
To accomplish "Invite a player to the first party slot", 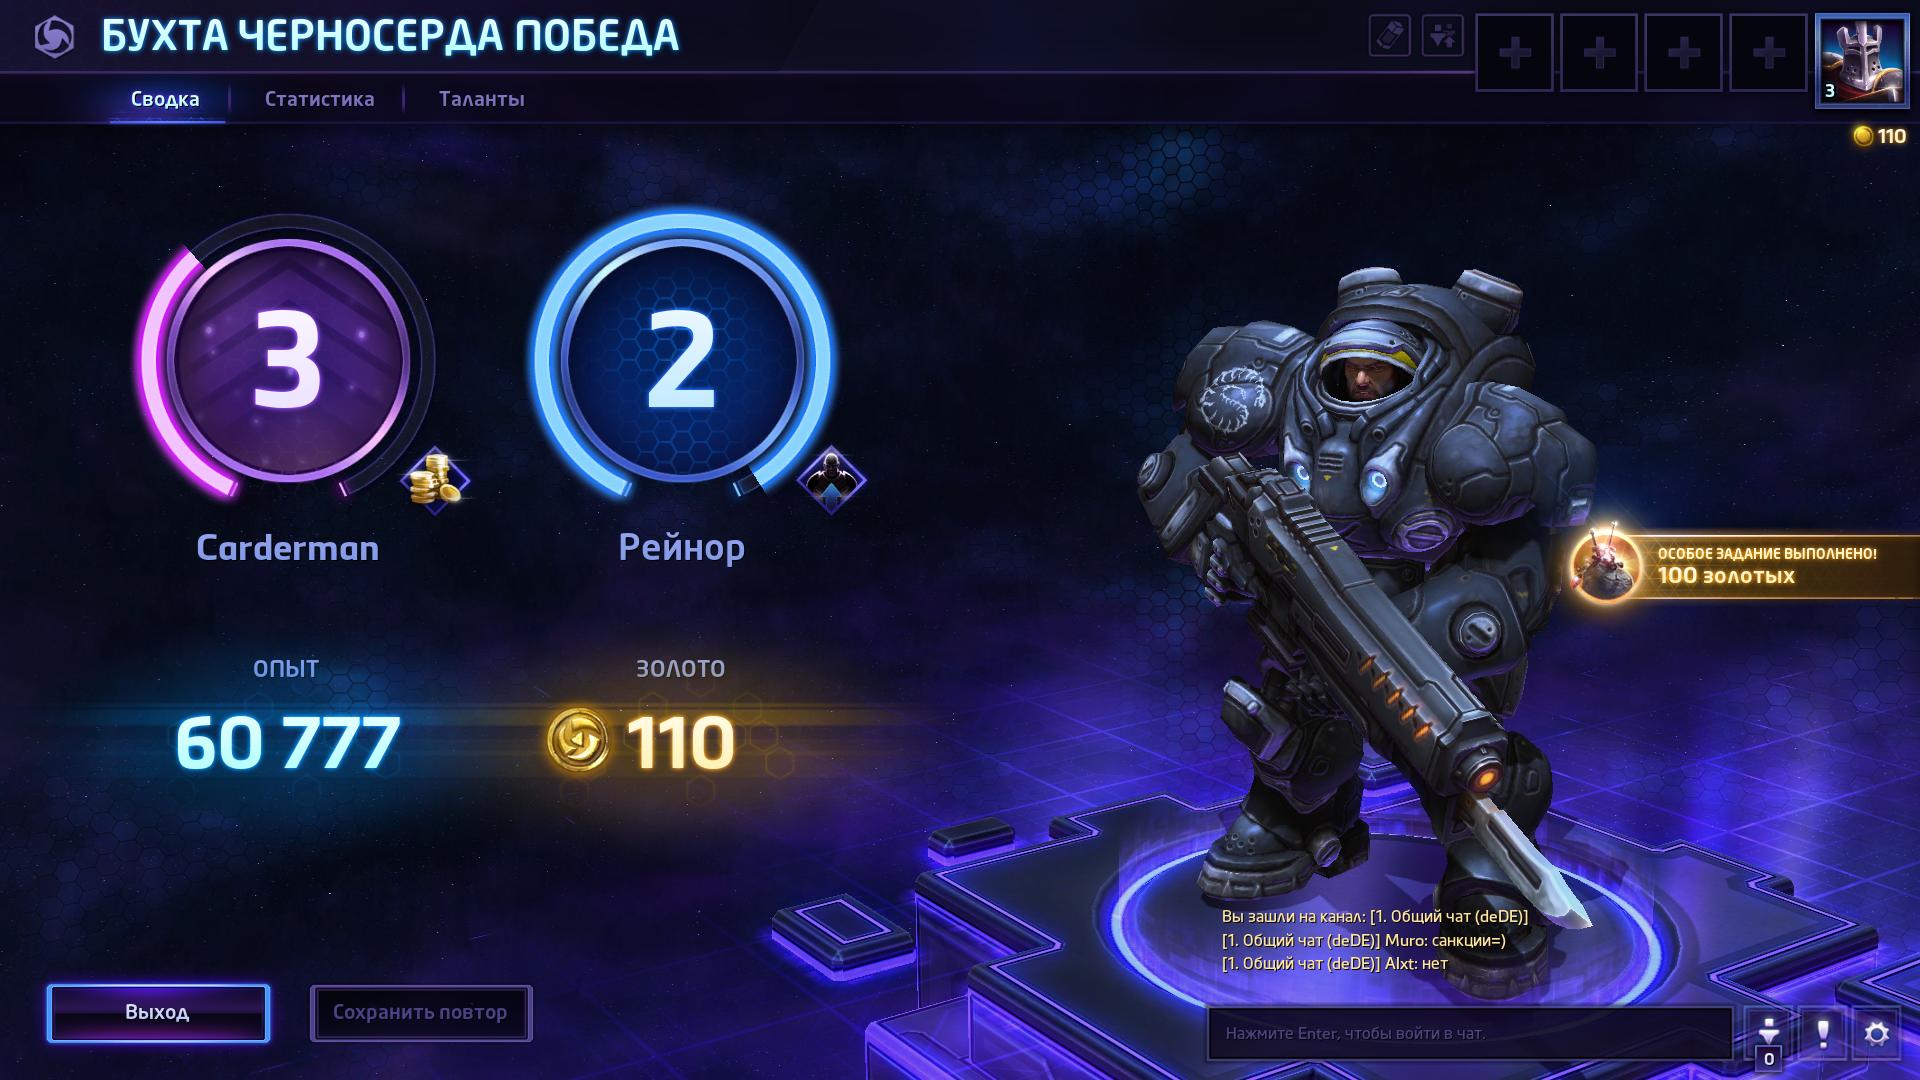I will coord(1515,52).
